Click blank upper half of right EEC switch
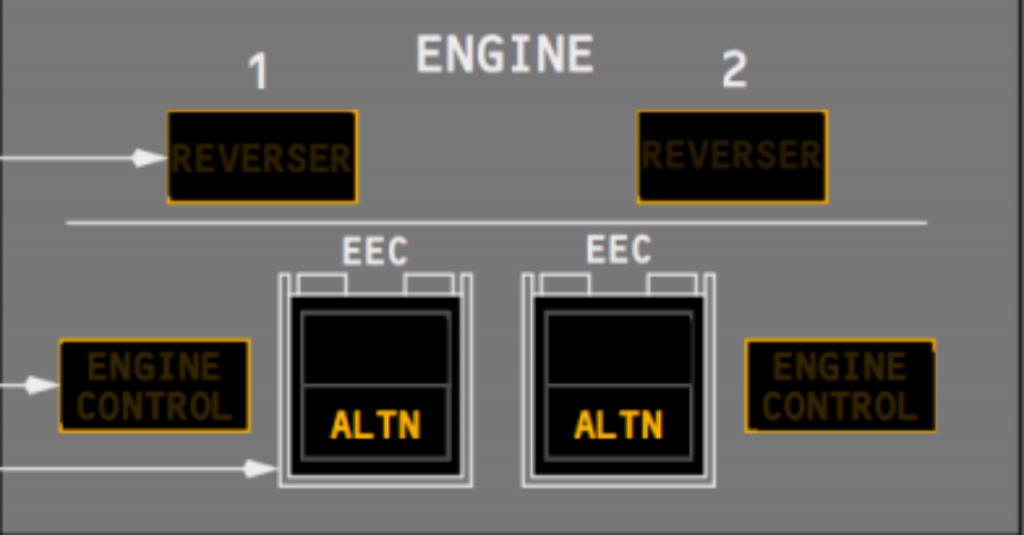 pos(618,349)
